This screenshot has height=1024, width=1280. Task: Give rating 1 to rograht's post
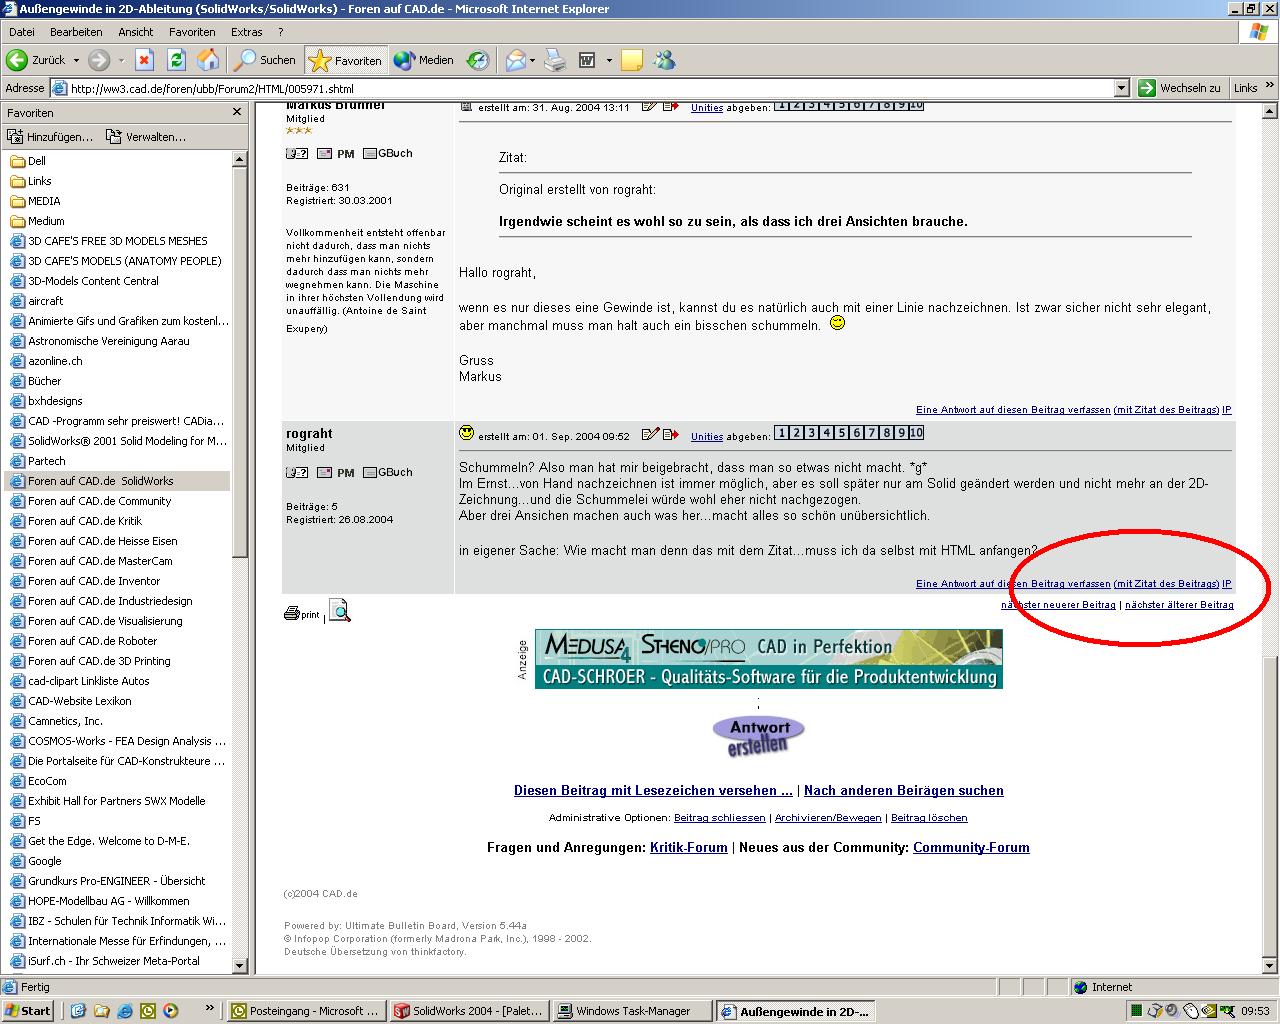(x=782, y=433)
